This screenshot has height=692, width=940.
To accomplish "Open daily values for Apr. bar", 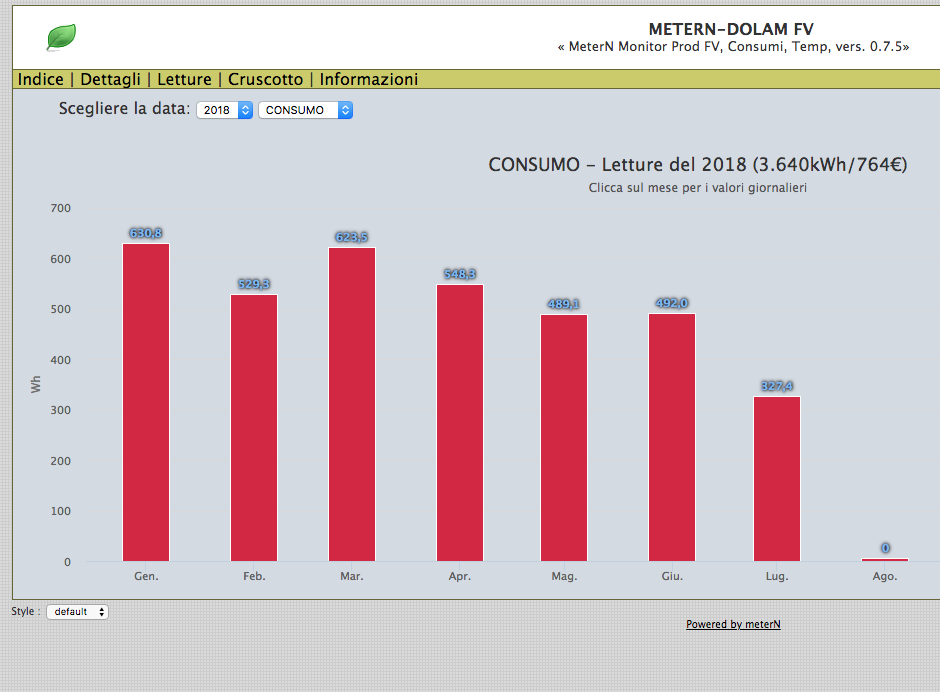I will [x=460, y=423].
